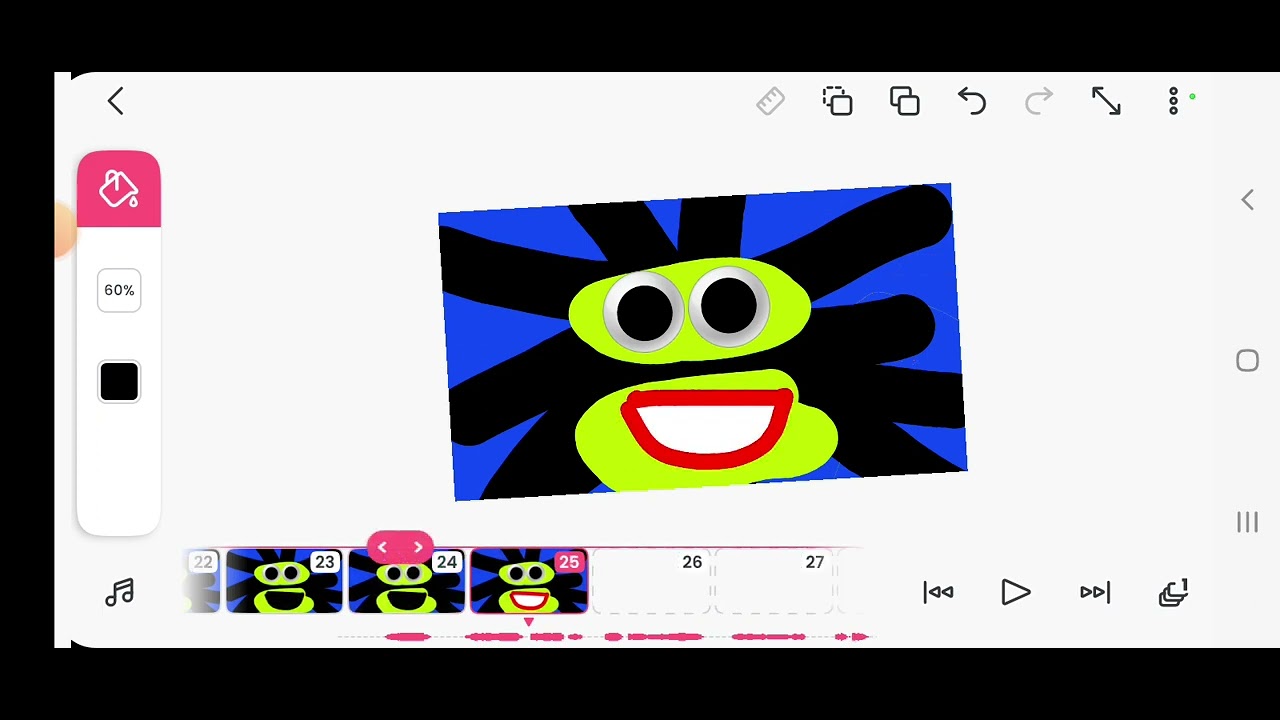Open the layers panel icon
1280x720 pixels.
1173,593
